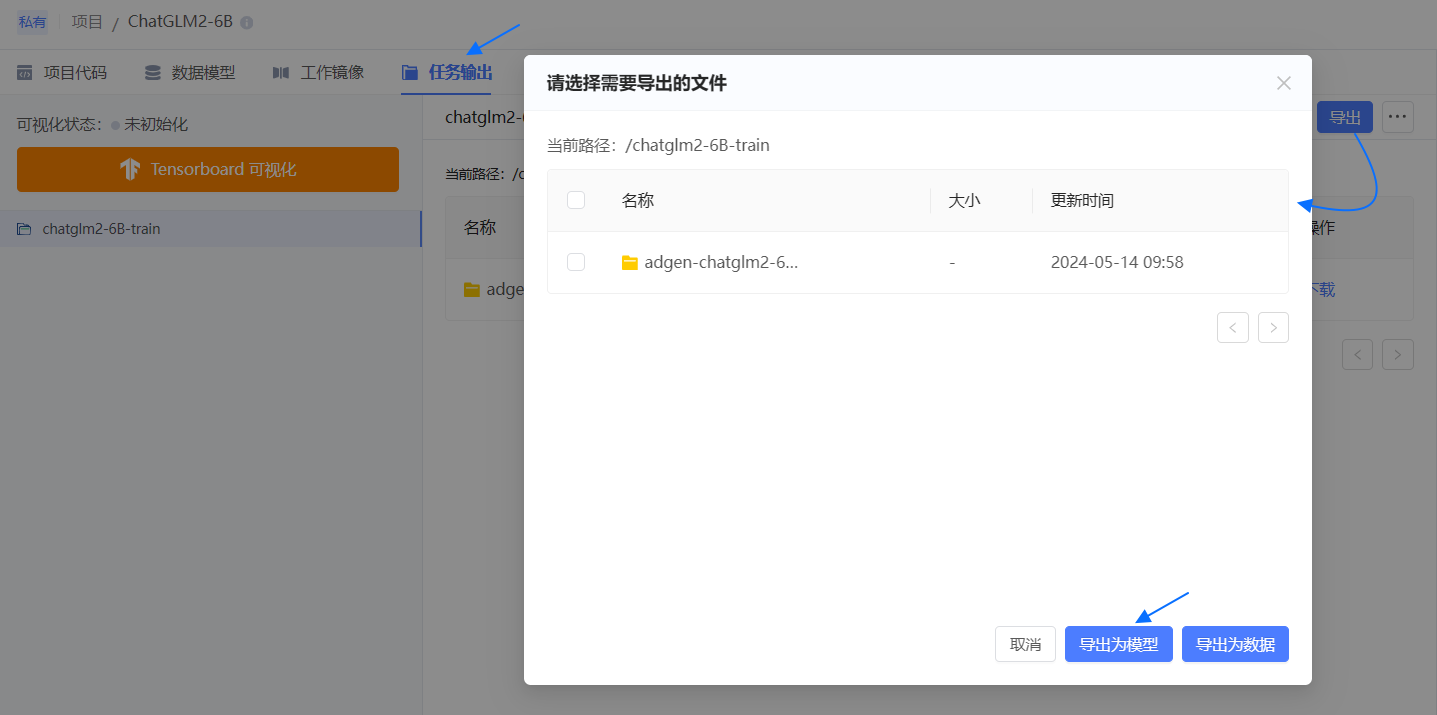Select chatglm2-6B-train in left tree
The width and height of the screenshot is (1437, 715).
coord(101,229)
